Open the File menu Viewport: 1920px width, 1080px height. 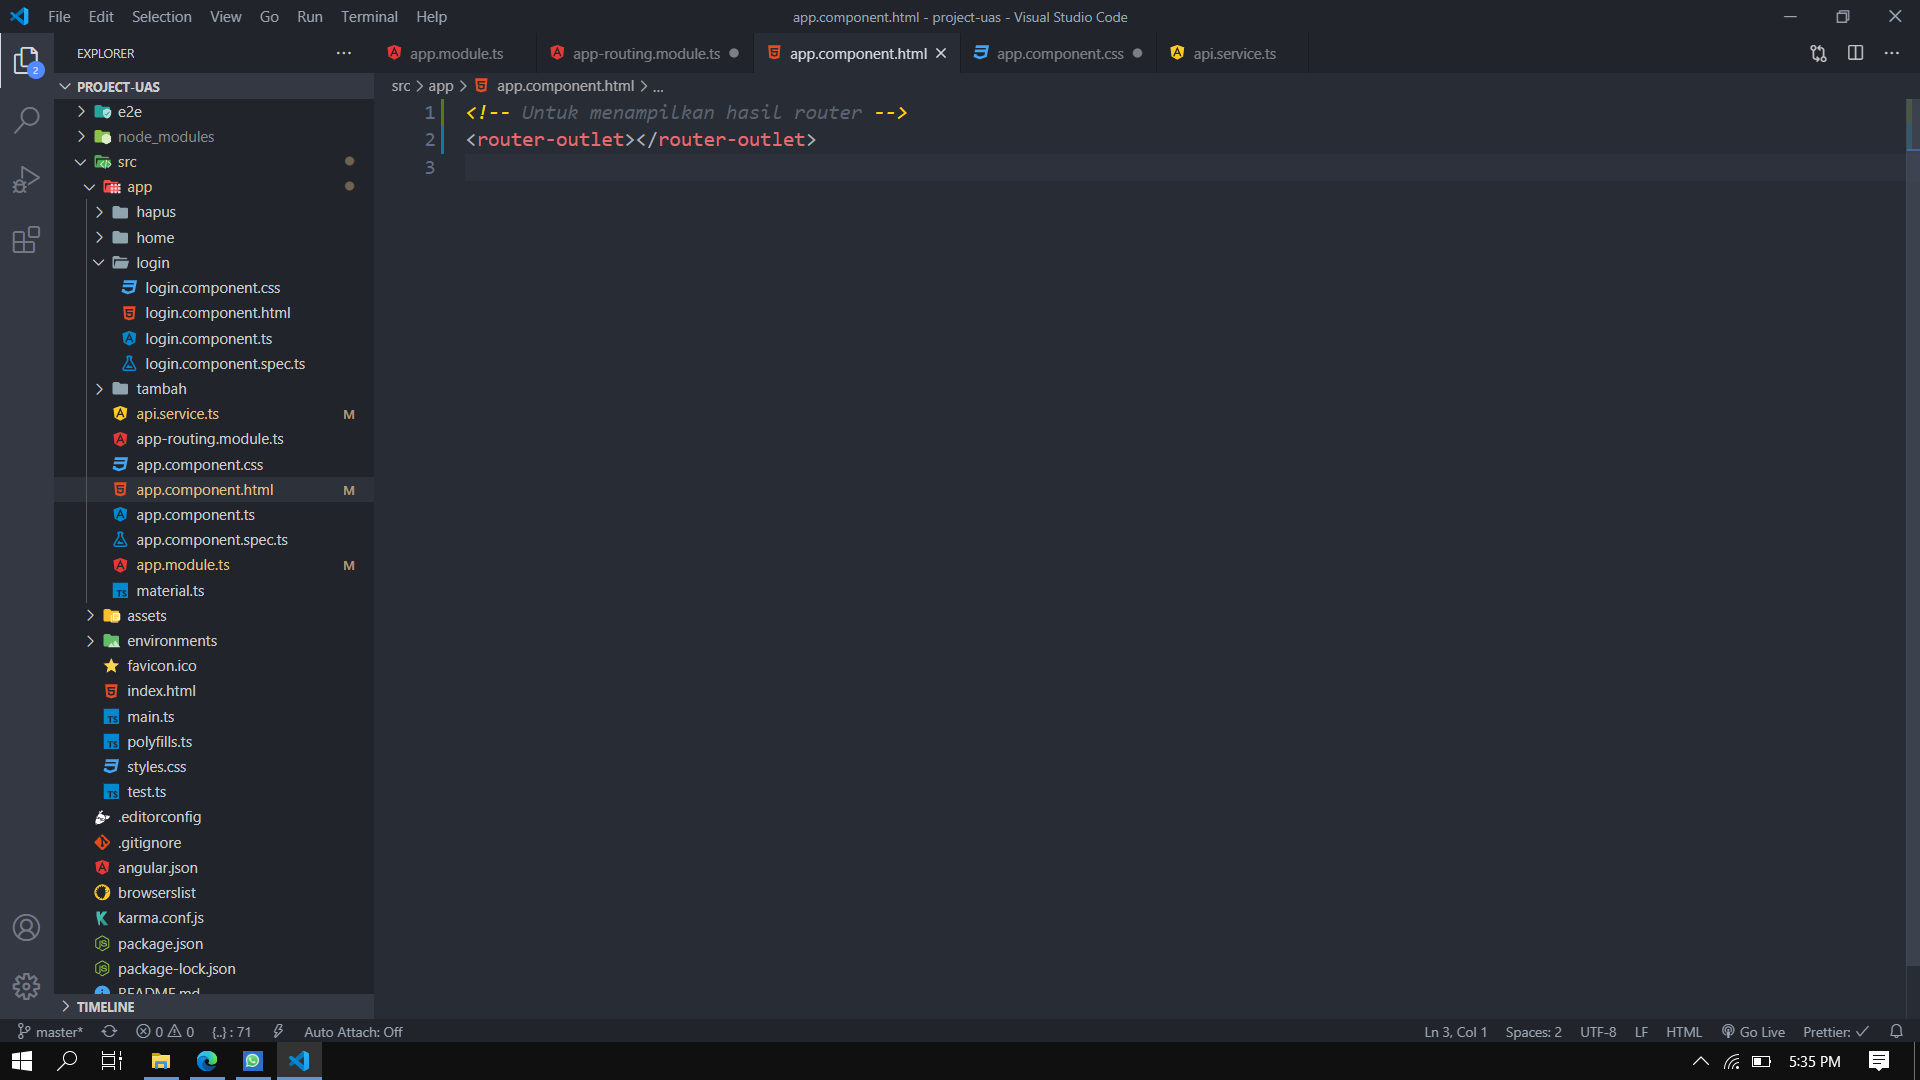(59, 17)
